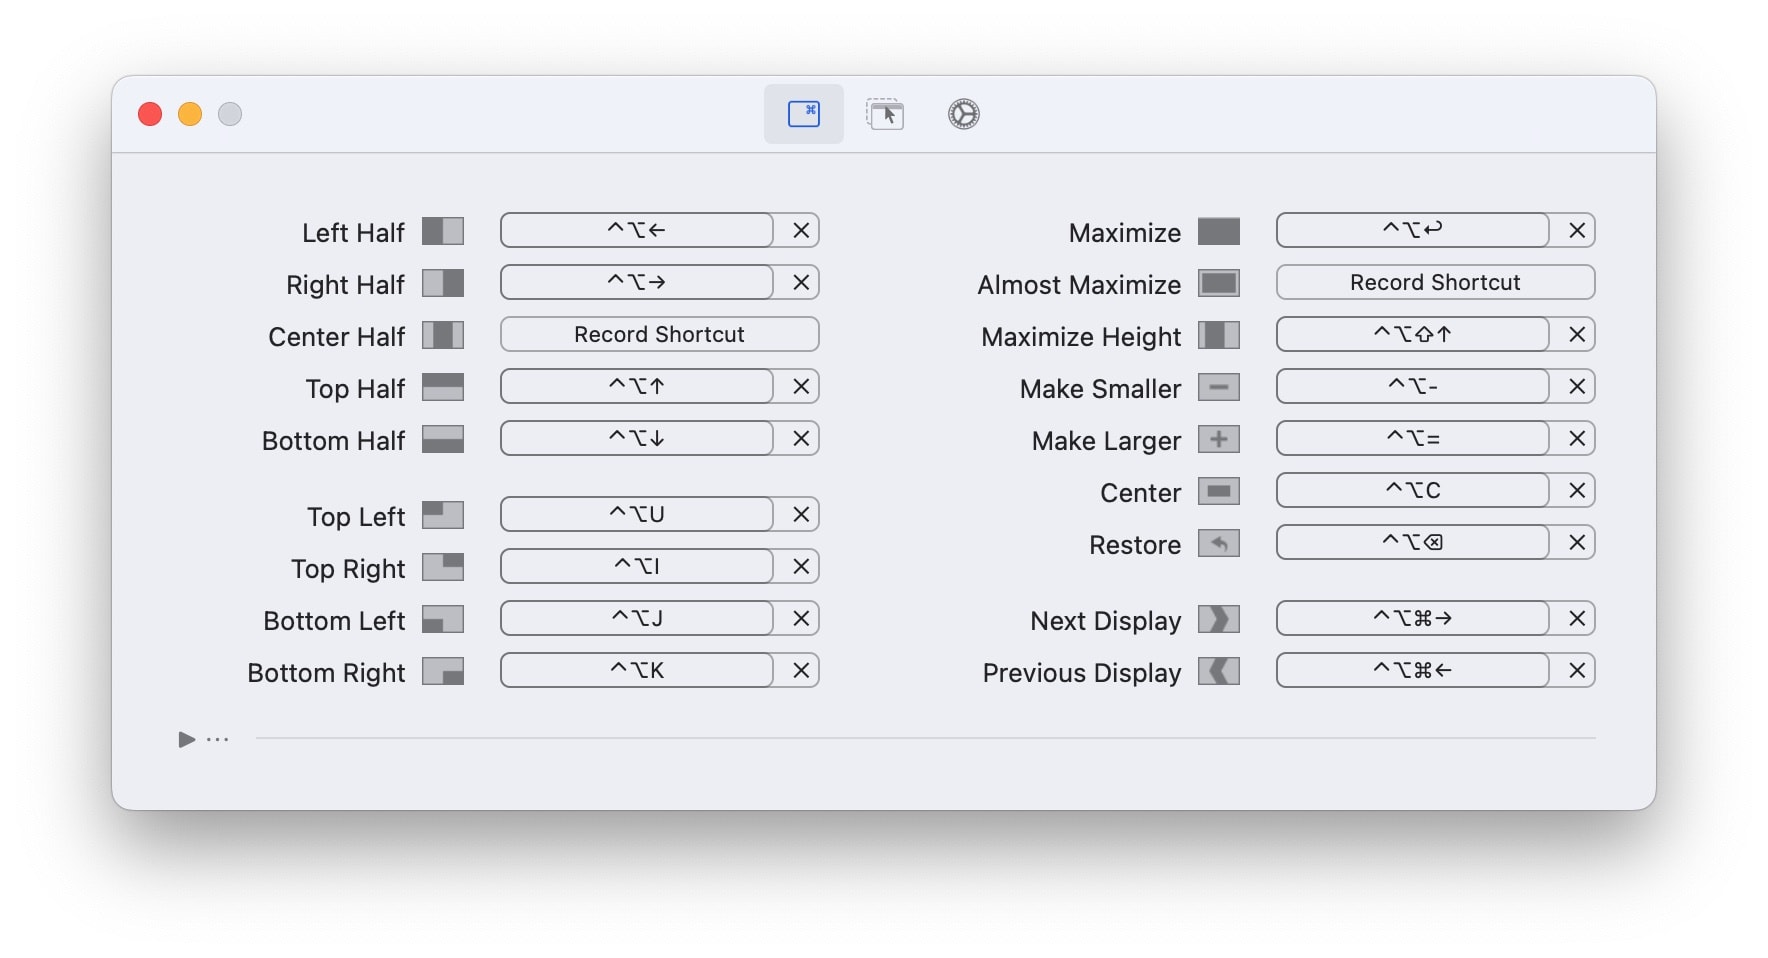
Task: Click the Next Display chevron icon
Action: point(1218,620)
